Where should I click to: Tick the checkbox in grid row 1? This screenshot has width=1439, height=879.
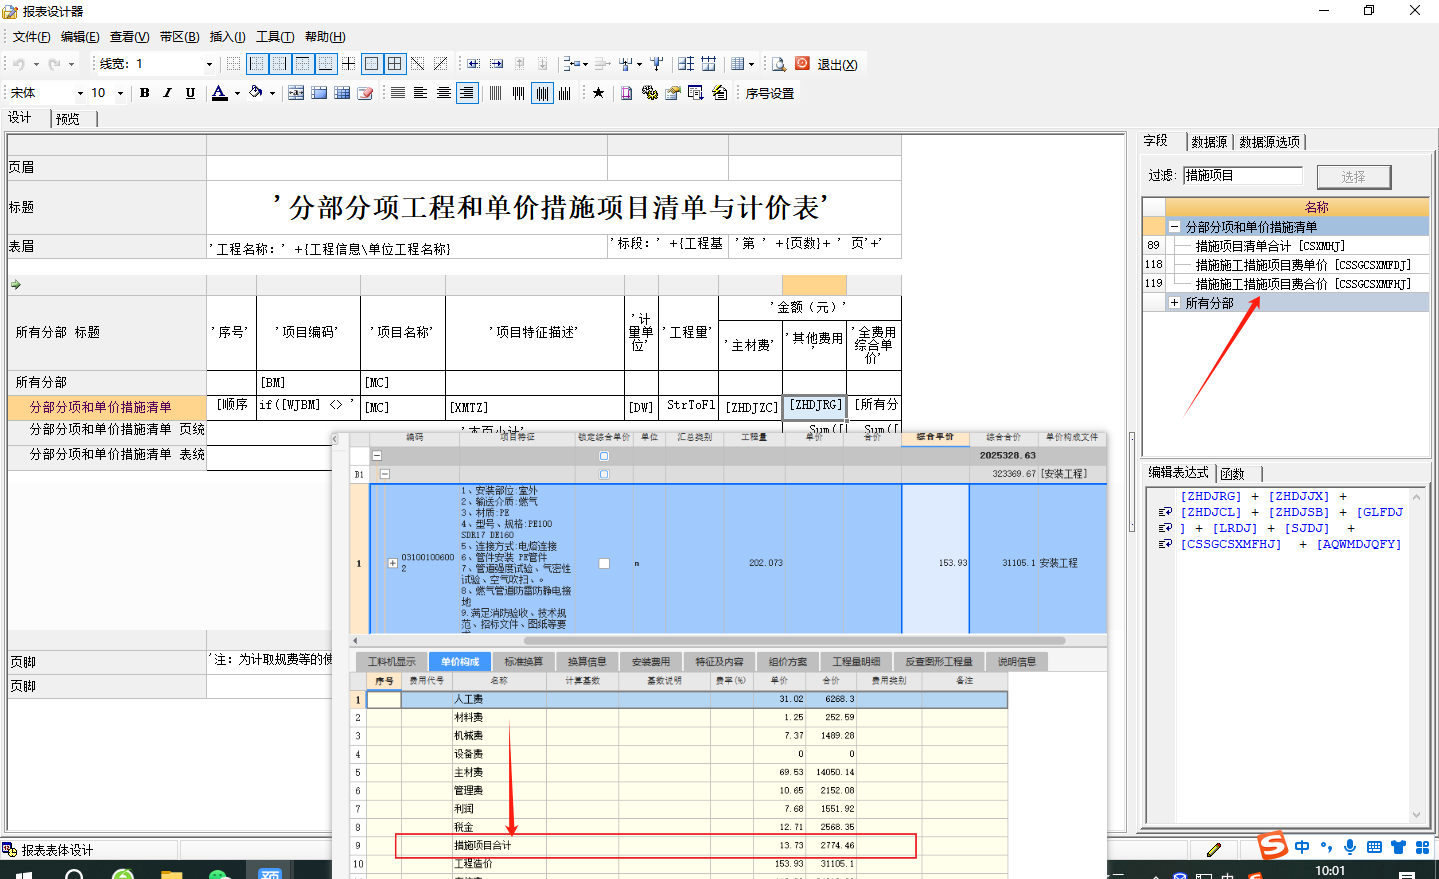pos(604,563)
